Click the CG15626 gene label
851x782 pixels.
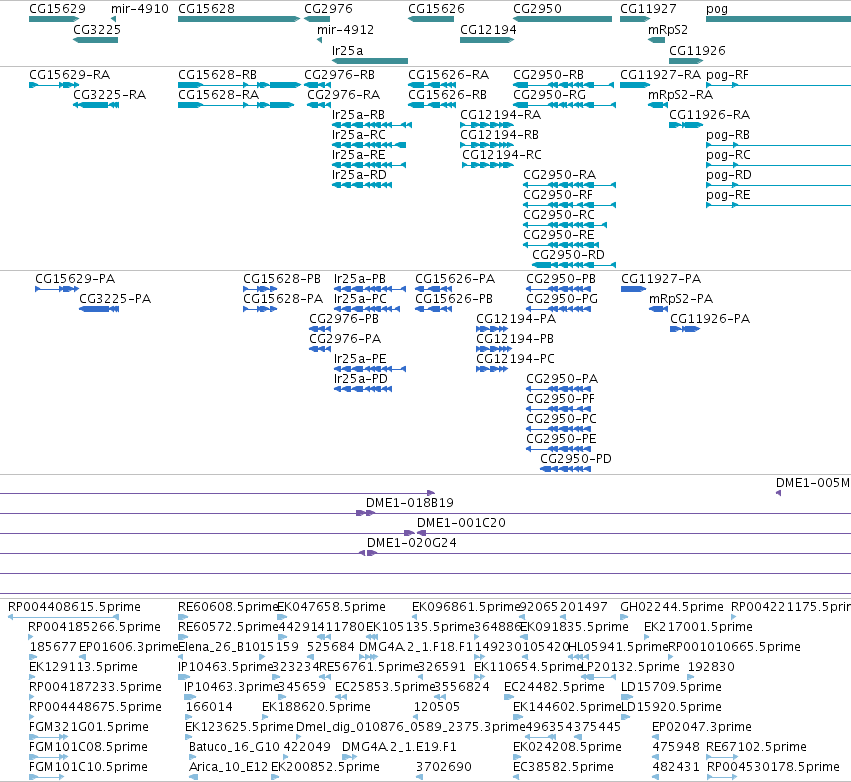(x=436, y=9)
